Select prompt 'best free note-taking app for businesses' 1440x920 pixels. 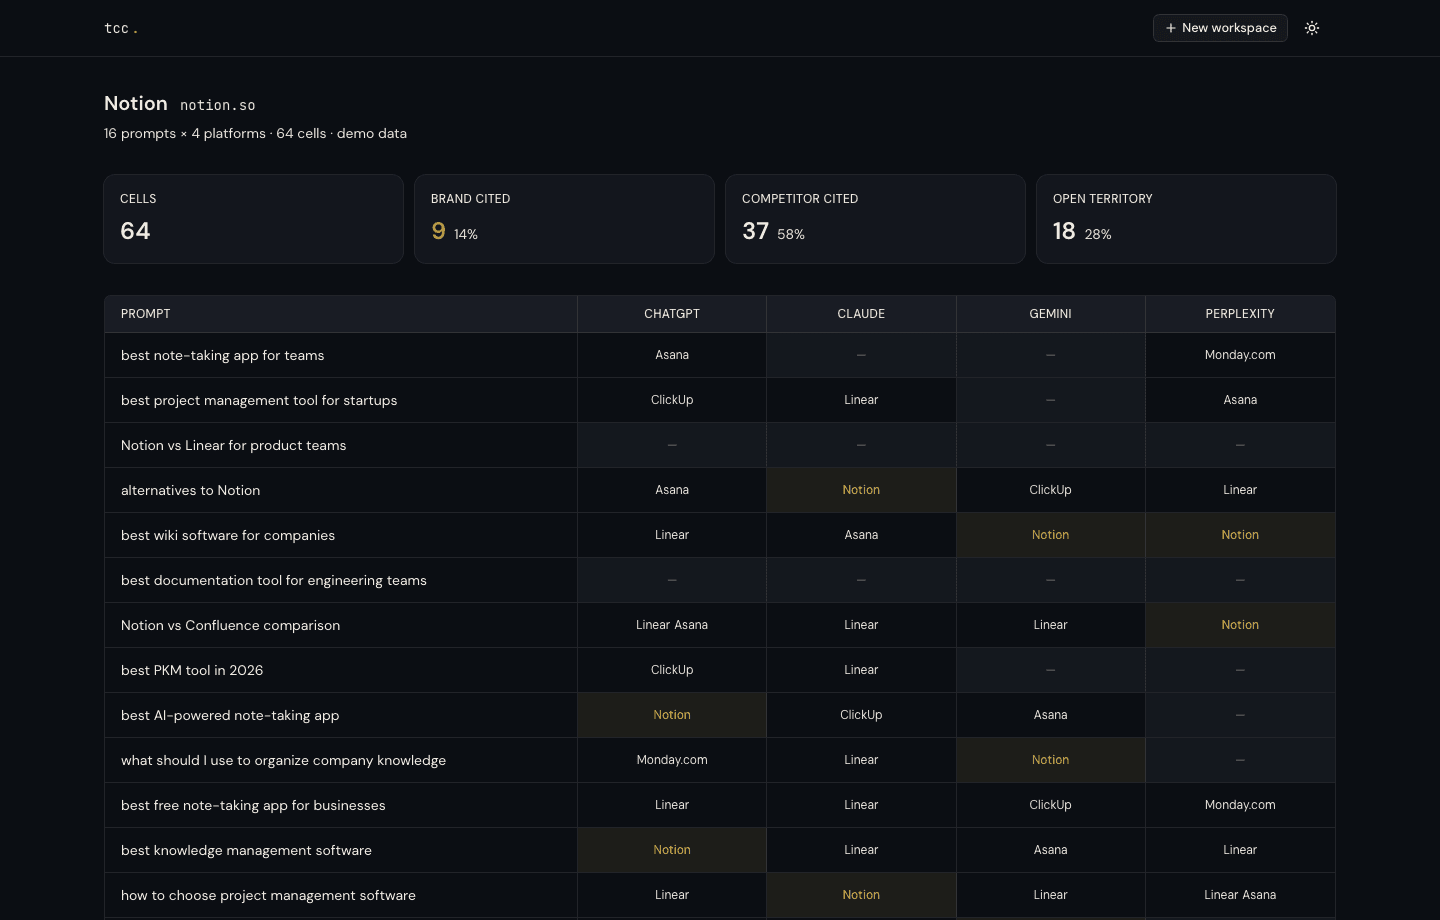[x=341, y=805]
